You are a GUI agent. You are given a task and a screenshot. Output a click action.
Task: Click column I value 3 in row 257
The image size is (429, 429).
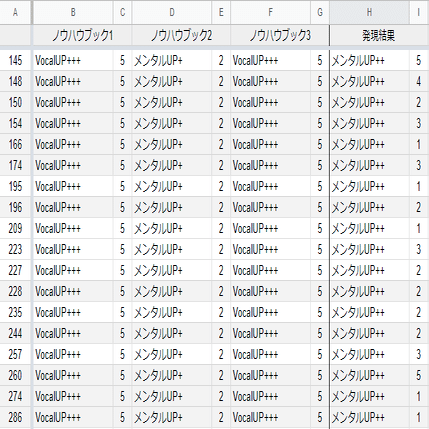tap(419, 354)
